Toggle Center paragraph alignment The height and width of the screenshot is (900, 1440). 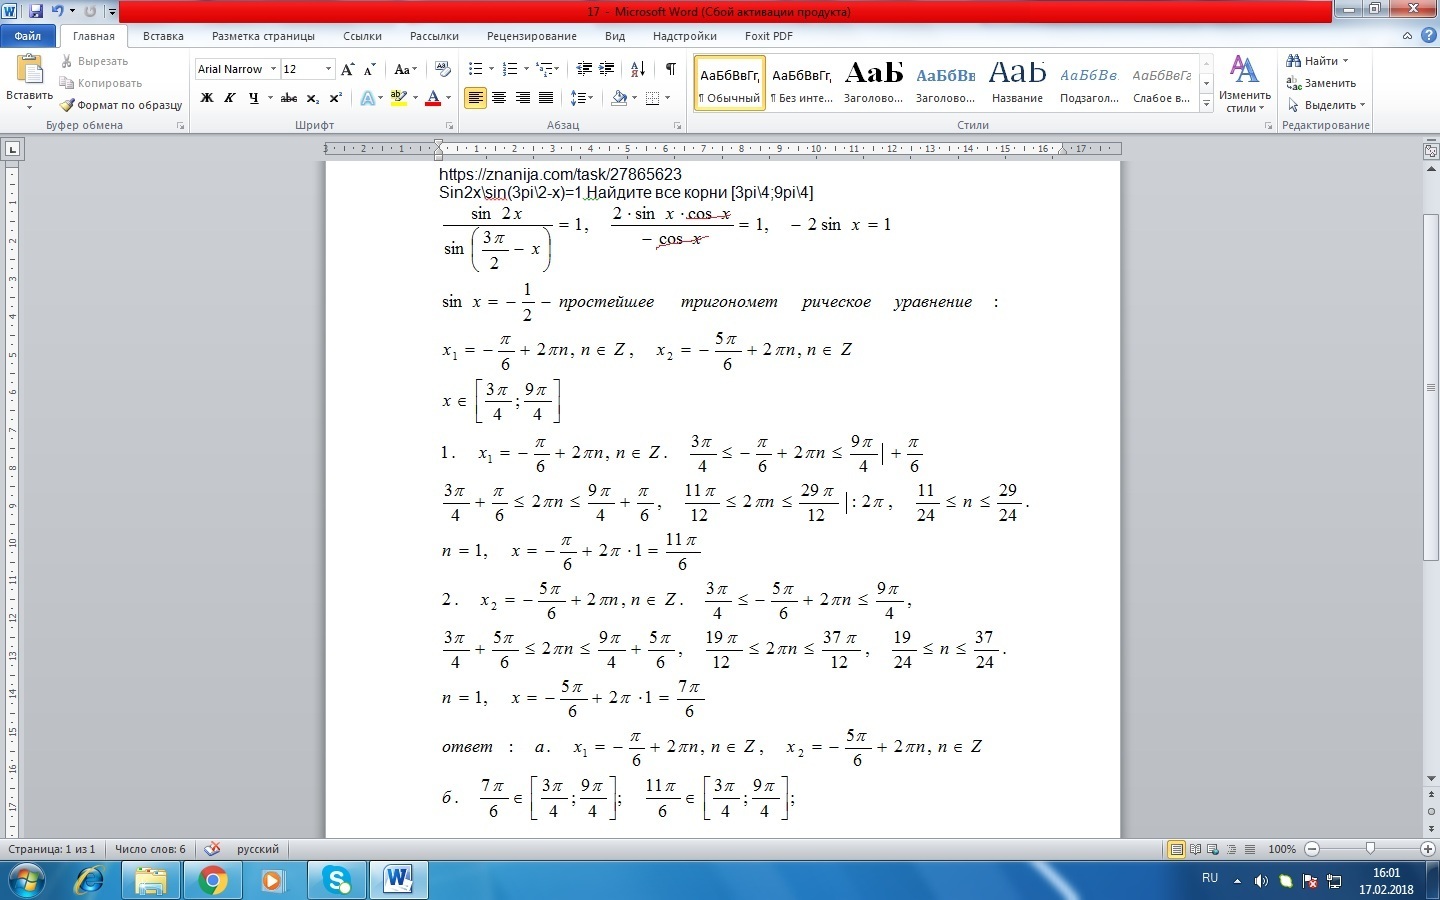click(499, 98)
